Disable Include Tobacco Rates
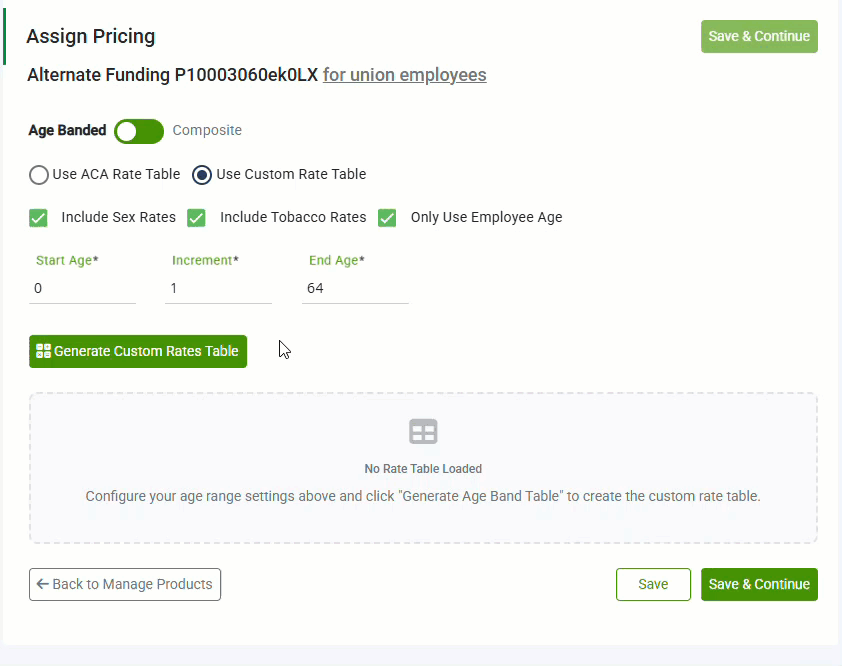The image size is (842, 666). point(196,217)
